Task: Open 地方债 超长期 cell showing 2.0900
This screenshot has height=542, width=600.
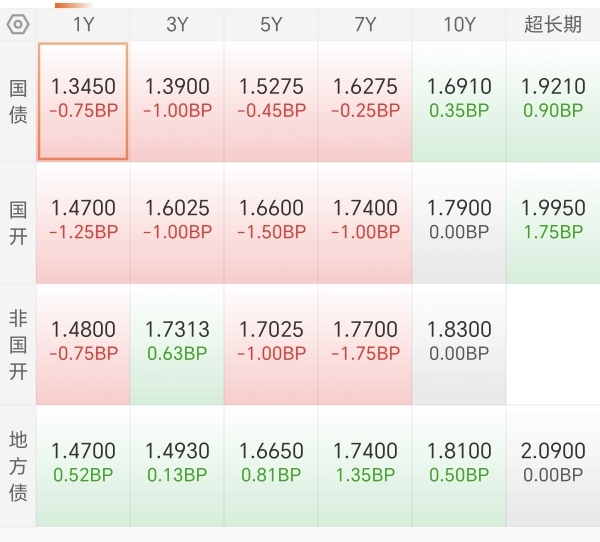Action: tap(553, 466)
